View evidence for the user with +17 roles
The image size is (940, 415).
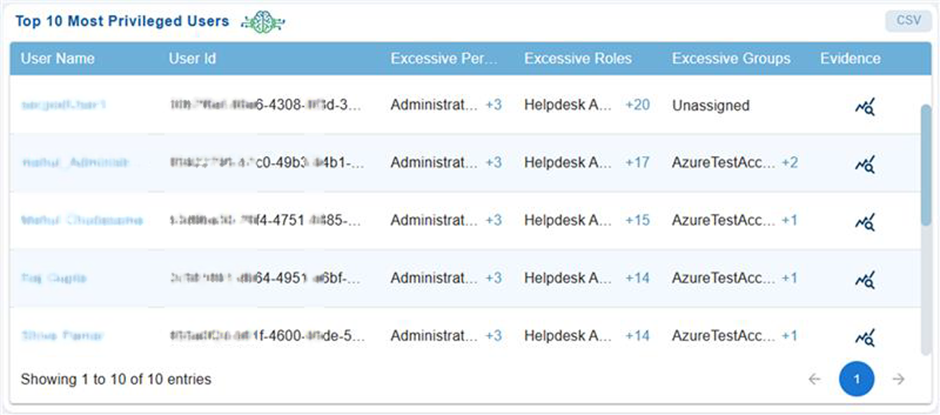(865, 163)
